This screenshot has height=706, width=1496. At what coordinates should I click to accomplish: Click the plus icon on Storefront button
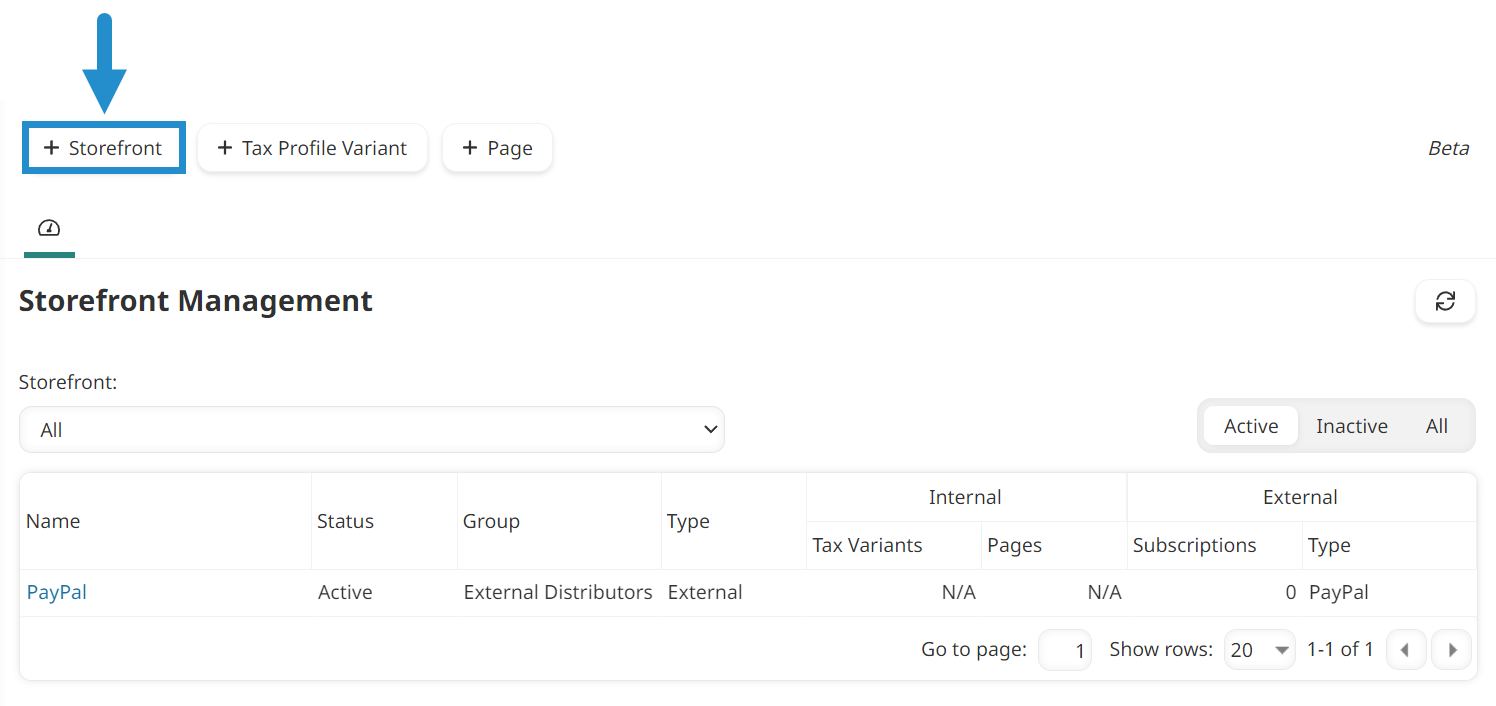51,147
